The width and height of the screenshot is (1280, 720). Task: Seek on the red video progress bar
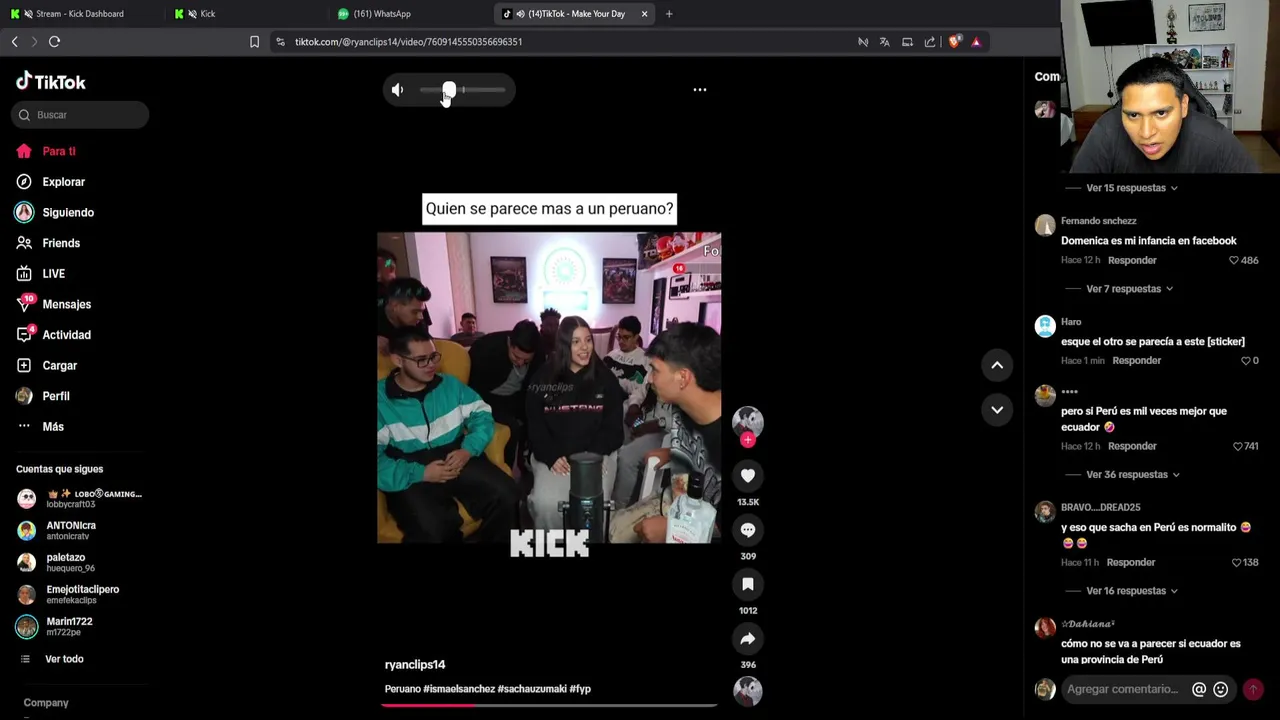pos(549,705)
